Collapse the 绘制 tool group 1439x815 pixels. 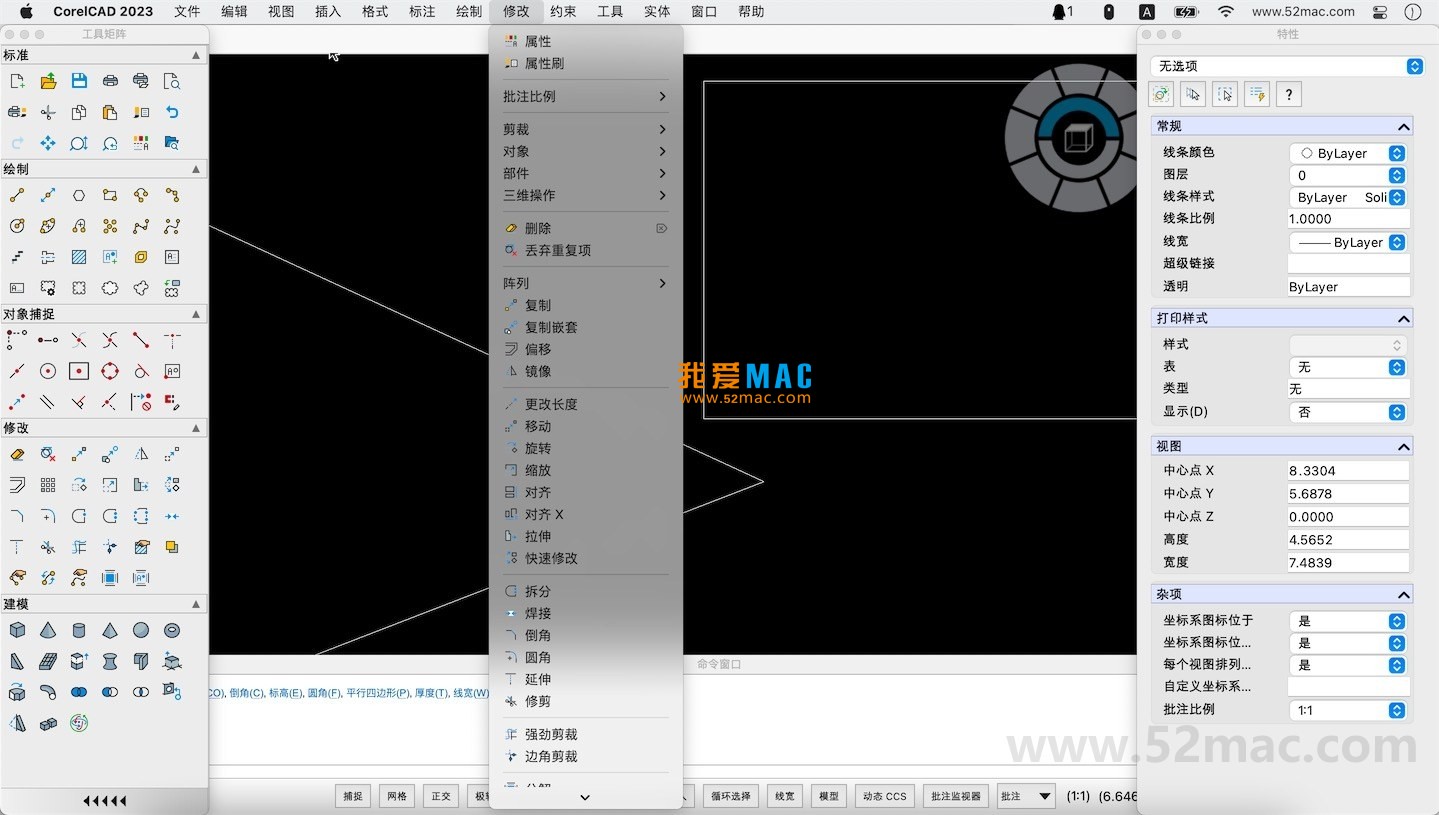(196, 169)
